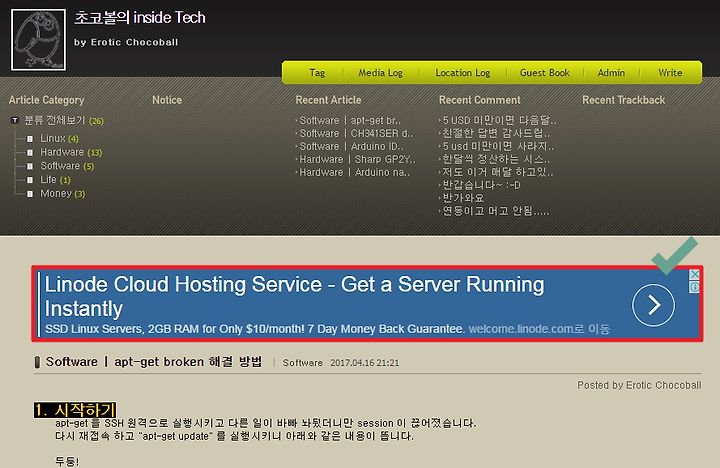The width and height of the screenshot is (720, 468).
Task: Collapse the 분류 전체보기 category tree icon
Action: (15, 120)
